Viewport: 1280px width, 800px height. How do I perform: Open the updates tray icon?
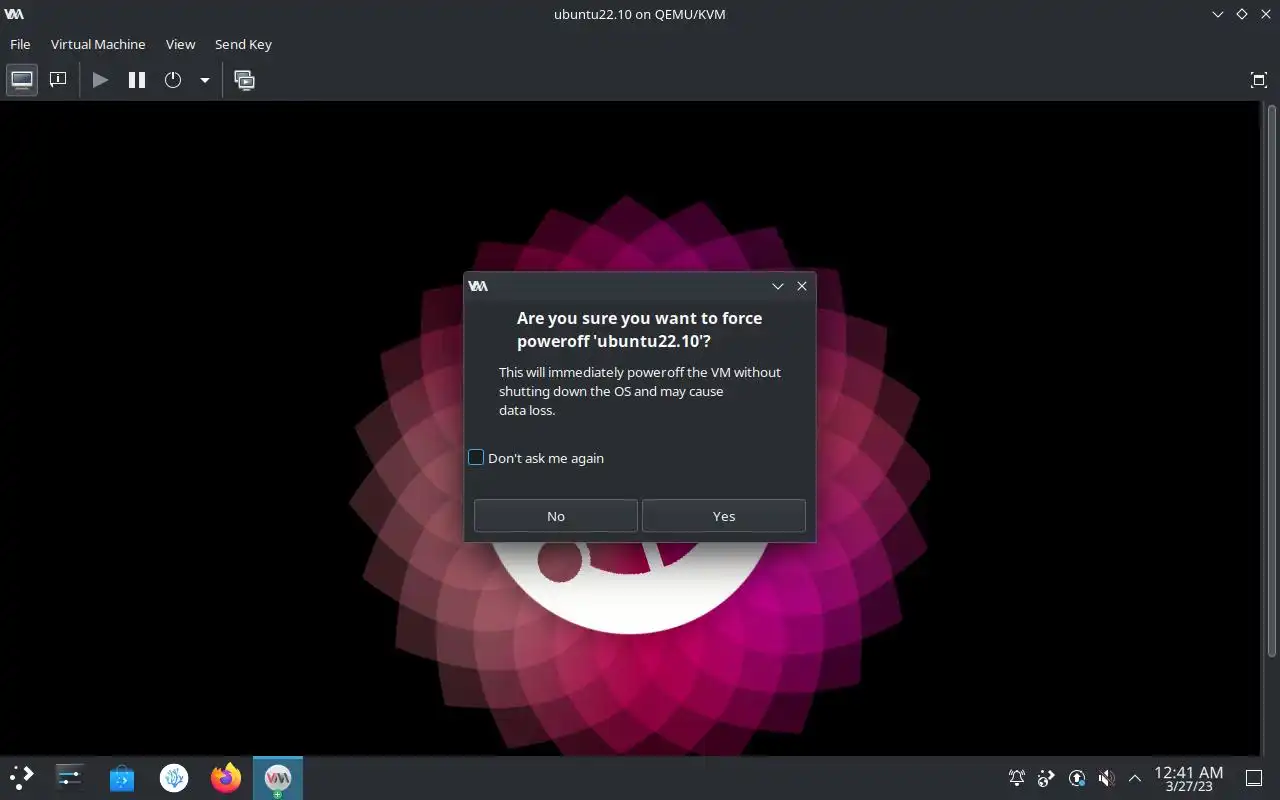click(x=1077, y=777)
